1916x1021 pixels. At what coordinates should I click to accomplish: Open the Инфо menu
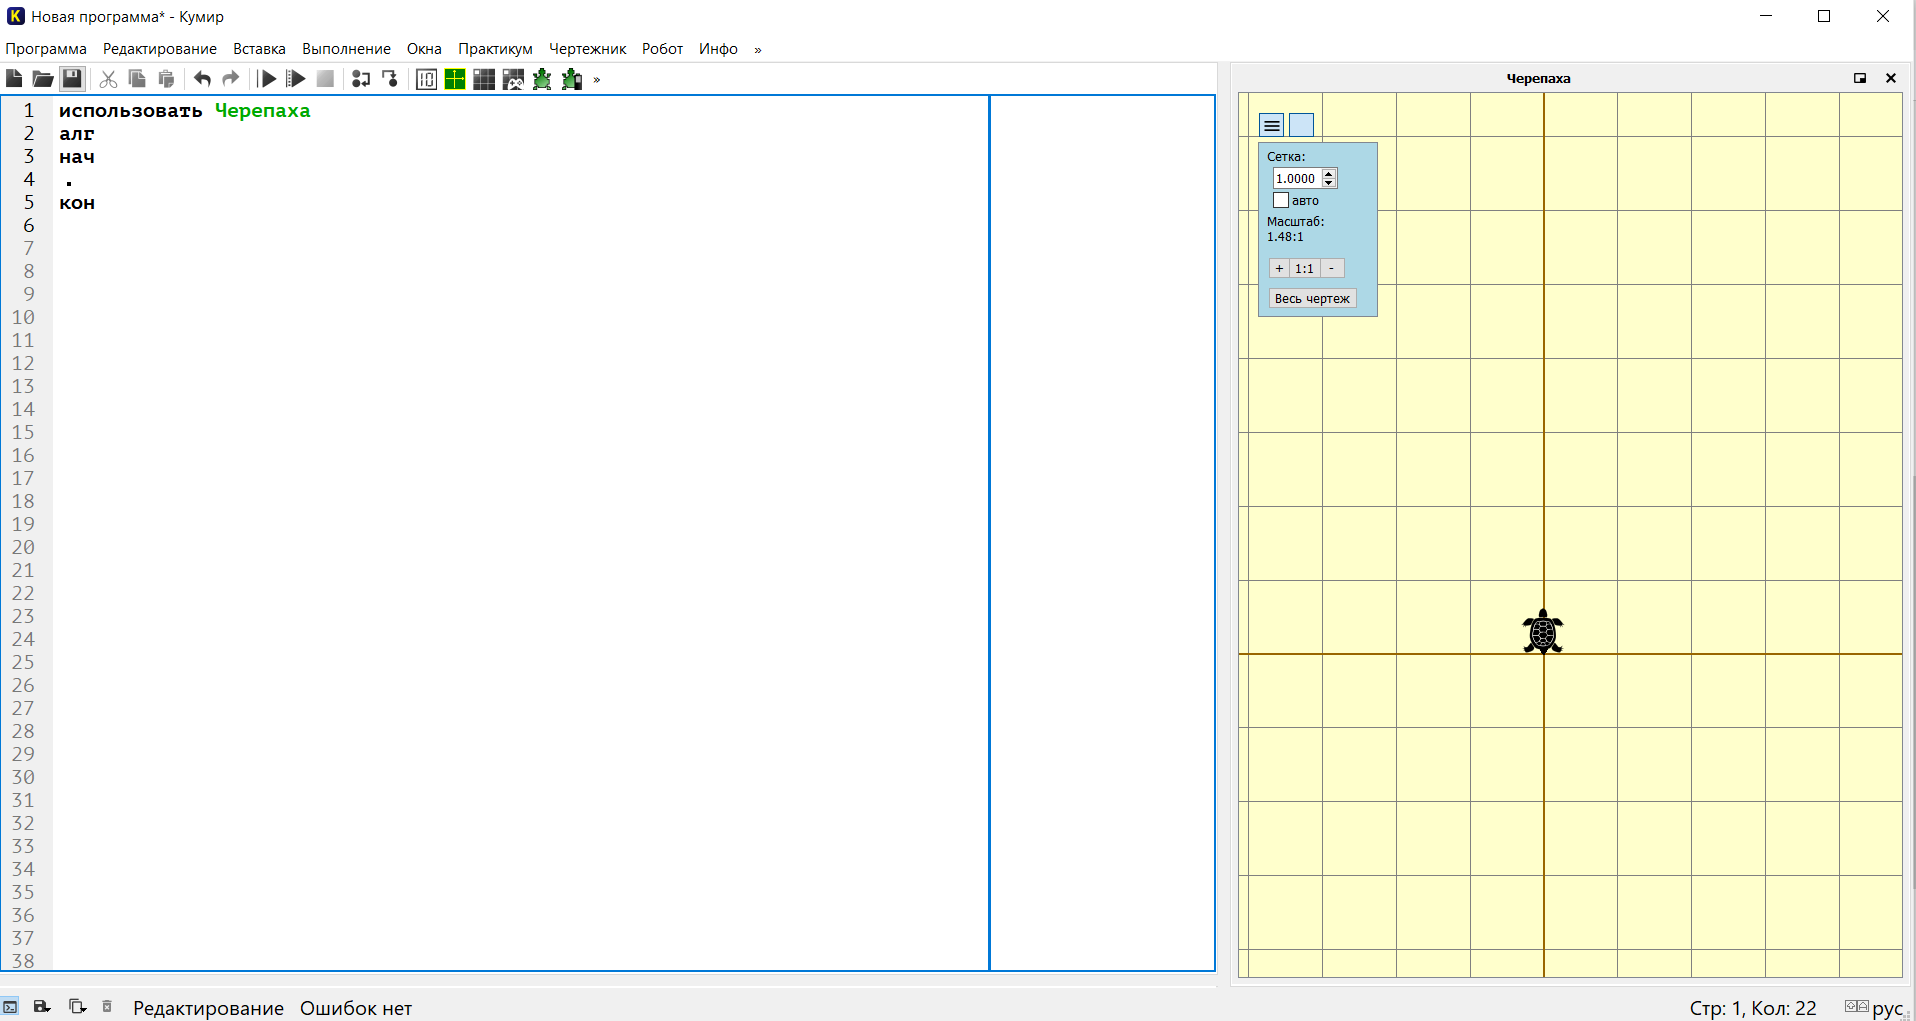click(718, 49)
